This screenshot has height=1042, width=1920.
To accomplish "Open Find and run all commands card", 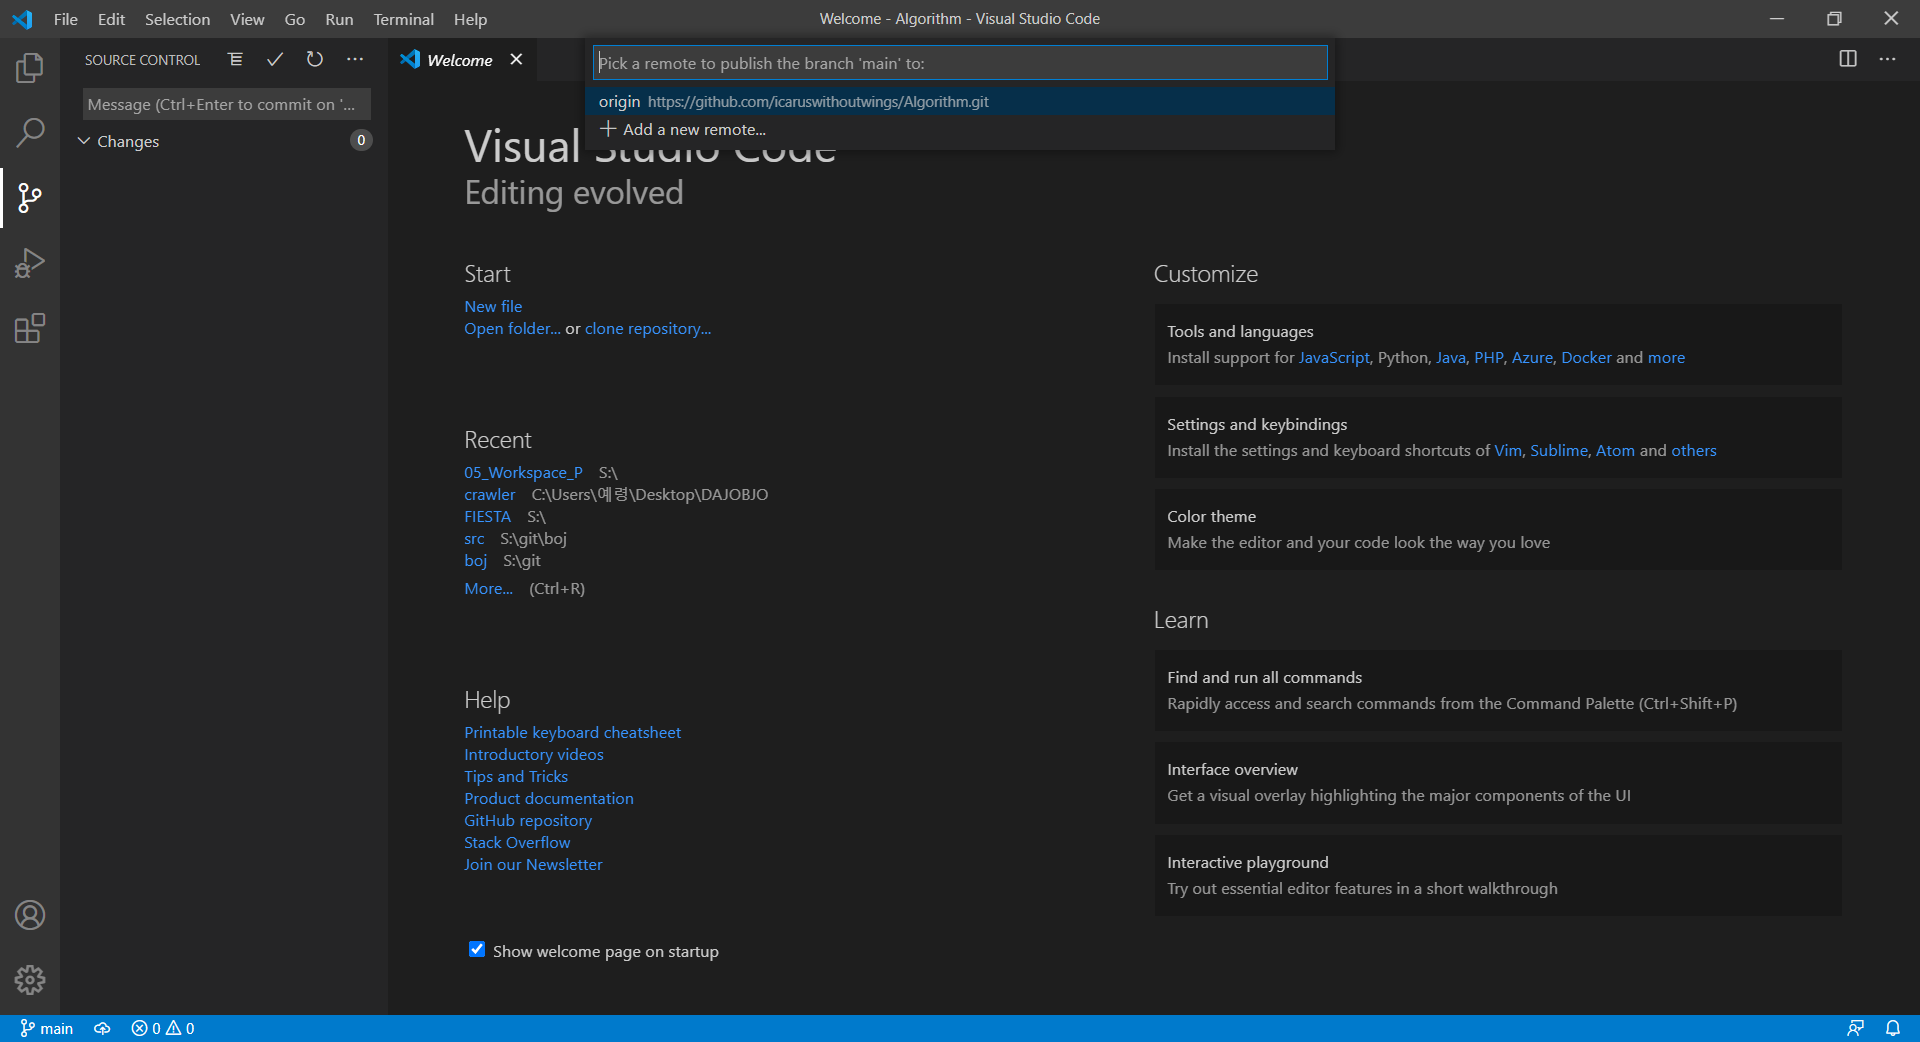I will pos(1498,690).
